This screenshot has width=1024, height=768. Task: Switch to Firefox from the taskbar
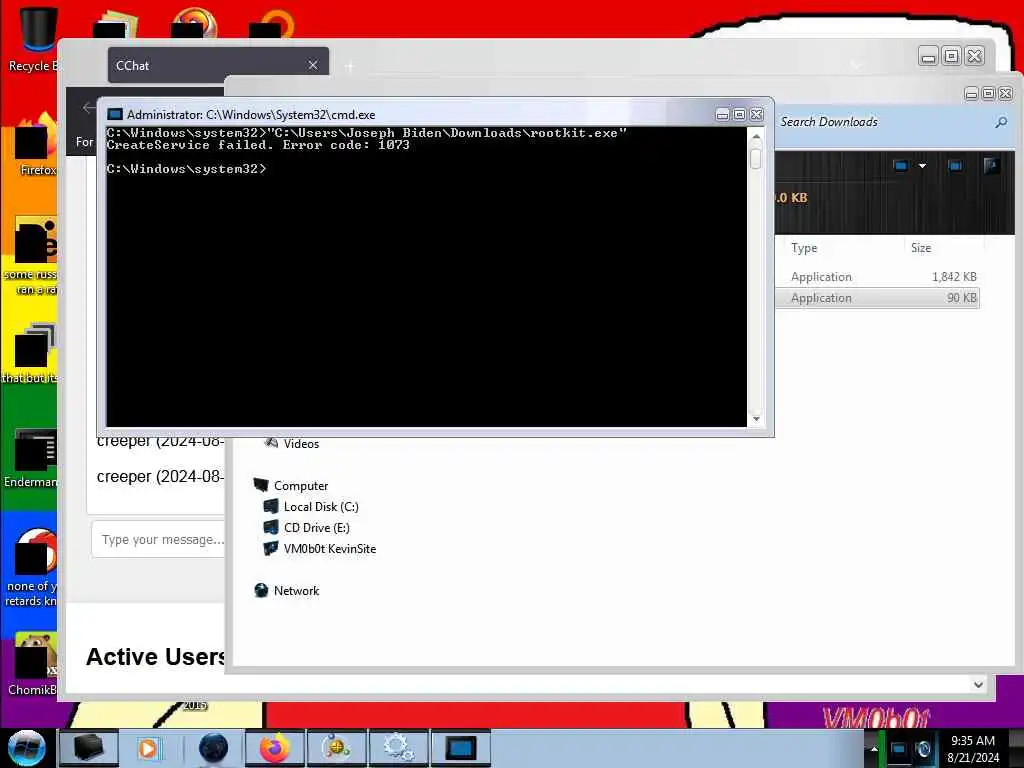[x=275, y=748]
